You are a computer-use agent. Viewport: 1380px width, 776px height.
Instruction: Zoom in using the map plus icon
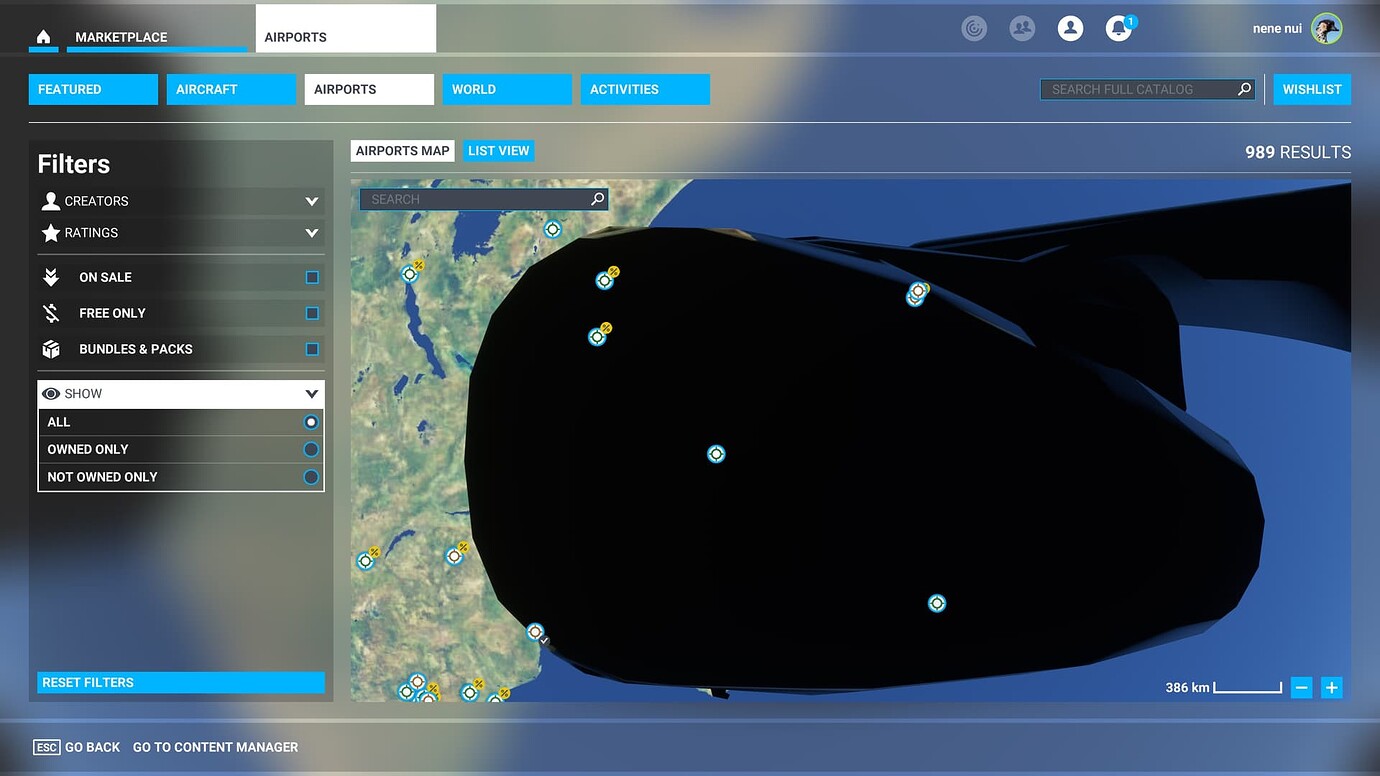(x=1331, y=687)
